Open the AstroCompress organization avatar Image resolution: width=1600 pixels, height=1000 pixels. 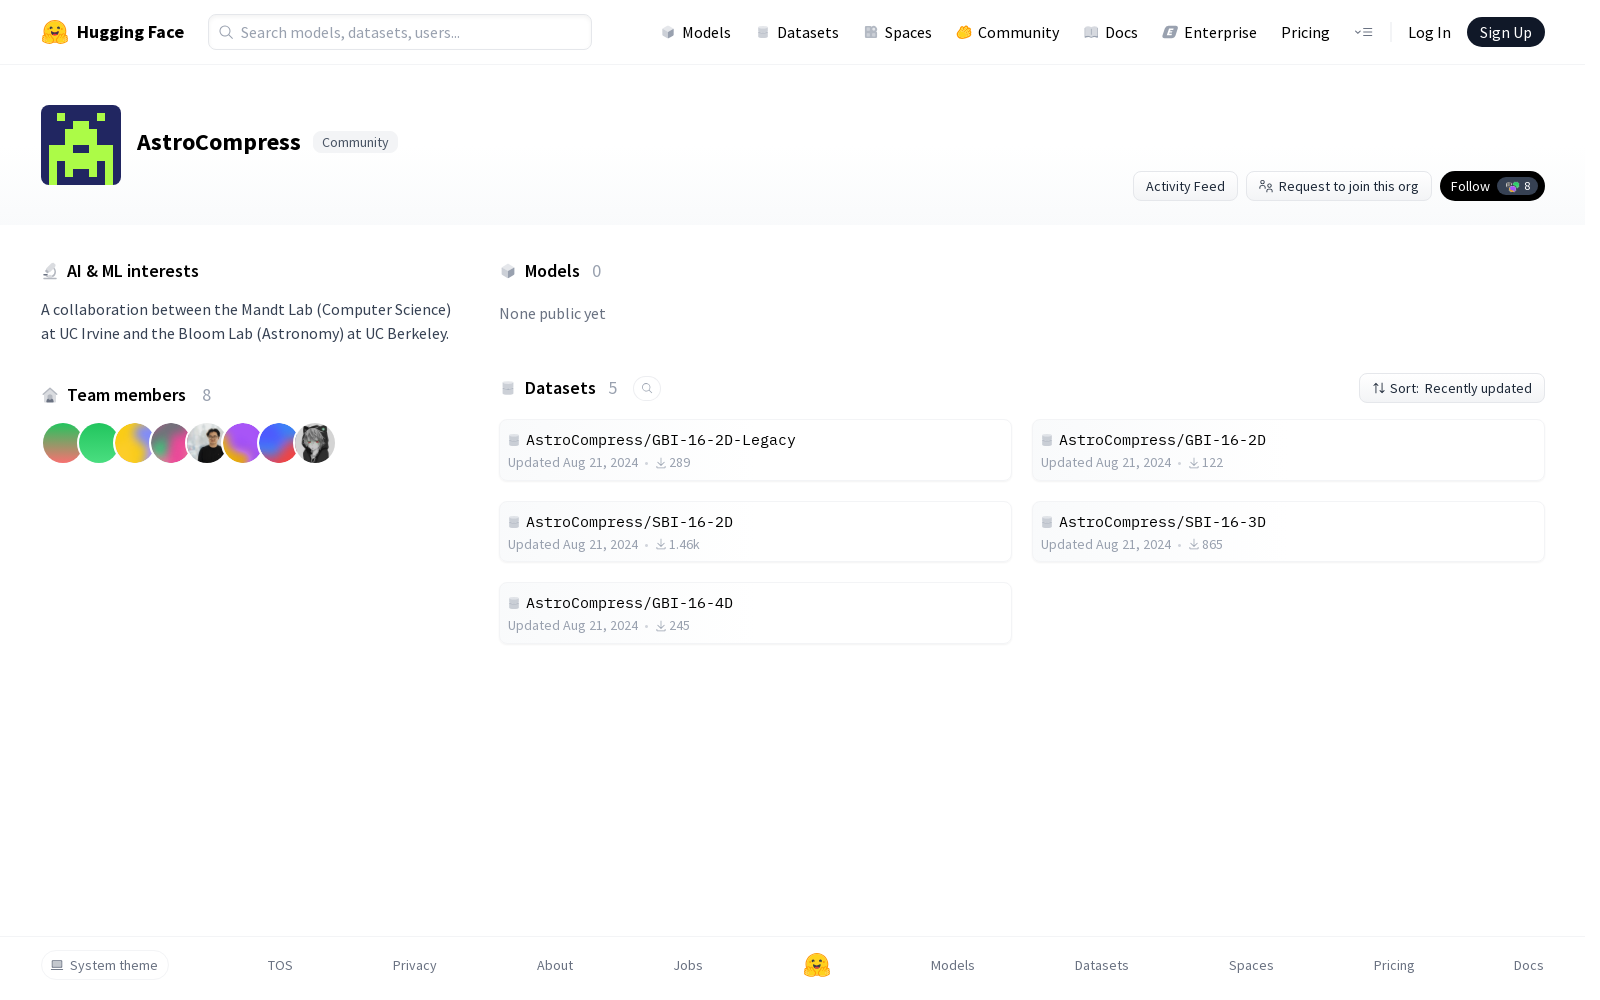point(81,145)
